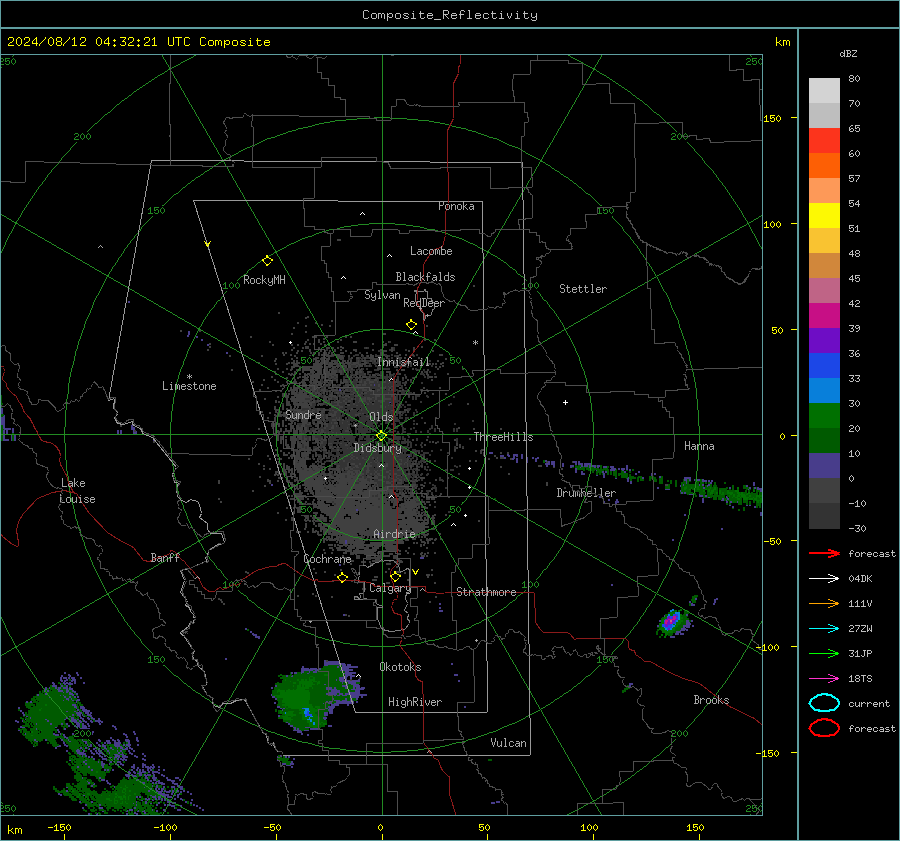Click the Limestone label
The height and width of the screenshot is (841, 900).
click(189, 386)
